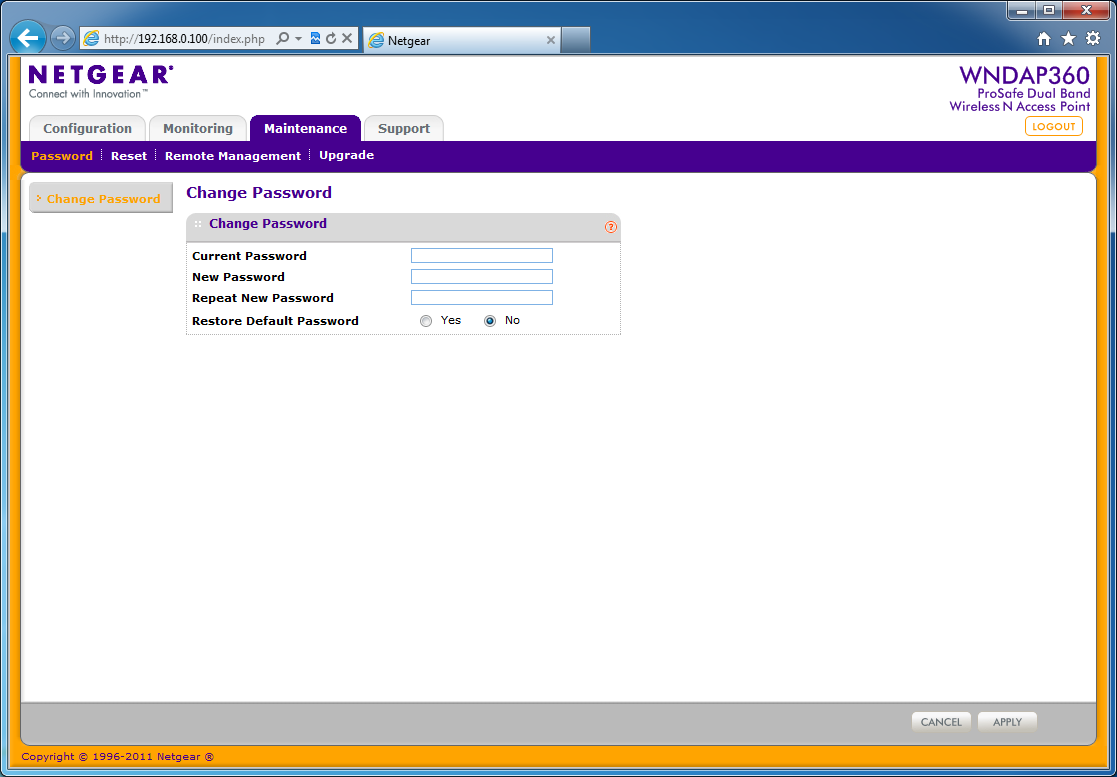This screenshot has height=777, width=1117.
Task: Click the search magnifier in the address bar
Action: (283, 38)
